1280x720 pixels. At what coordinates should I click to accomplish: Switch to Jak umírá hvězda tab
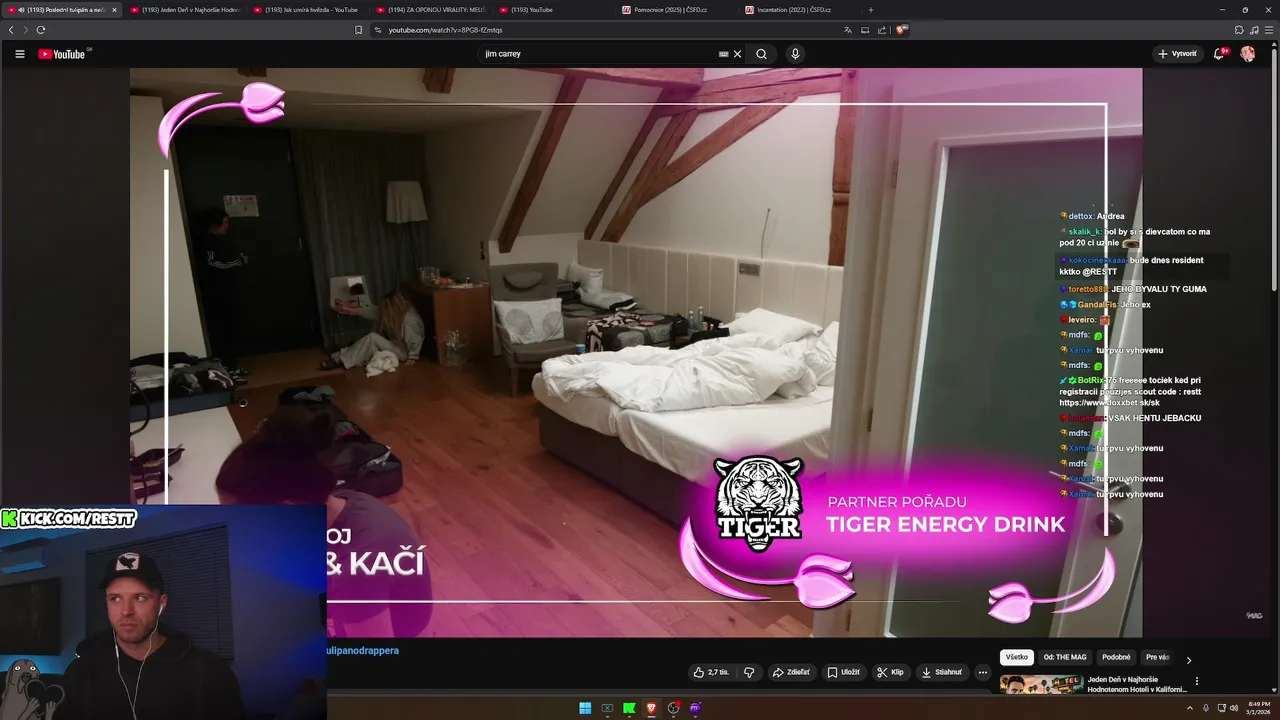tap(308, 10)
